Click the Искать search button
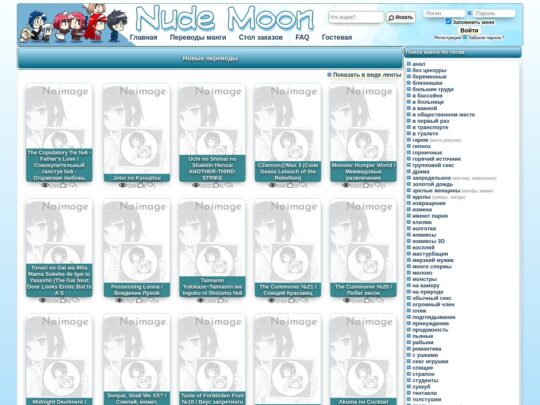The image size is (540, 405). coord(401,18)
